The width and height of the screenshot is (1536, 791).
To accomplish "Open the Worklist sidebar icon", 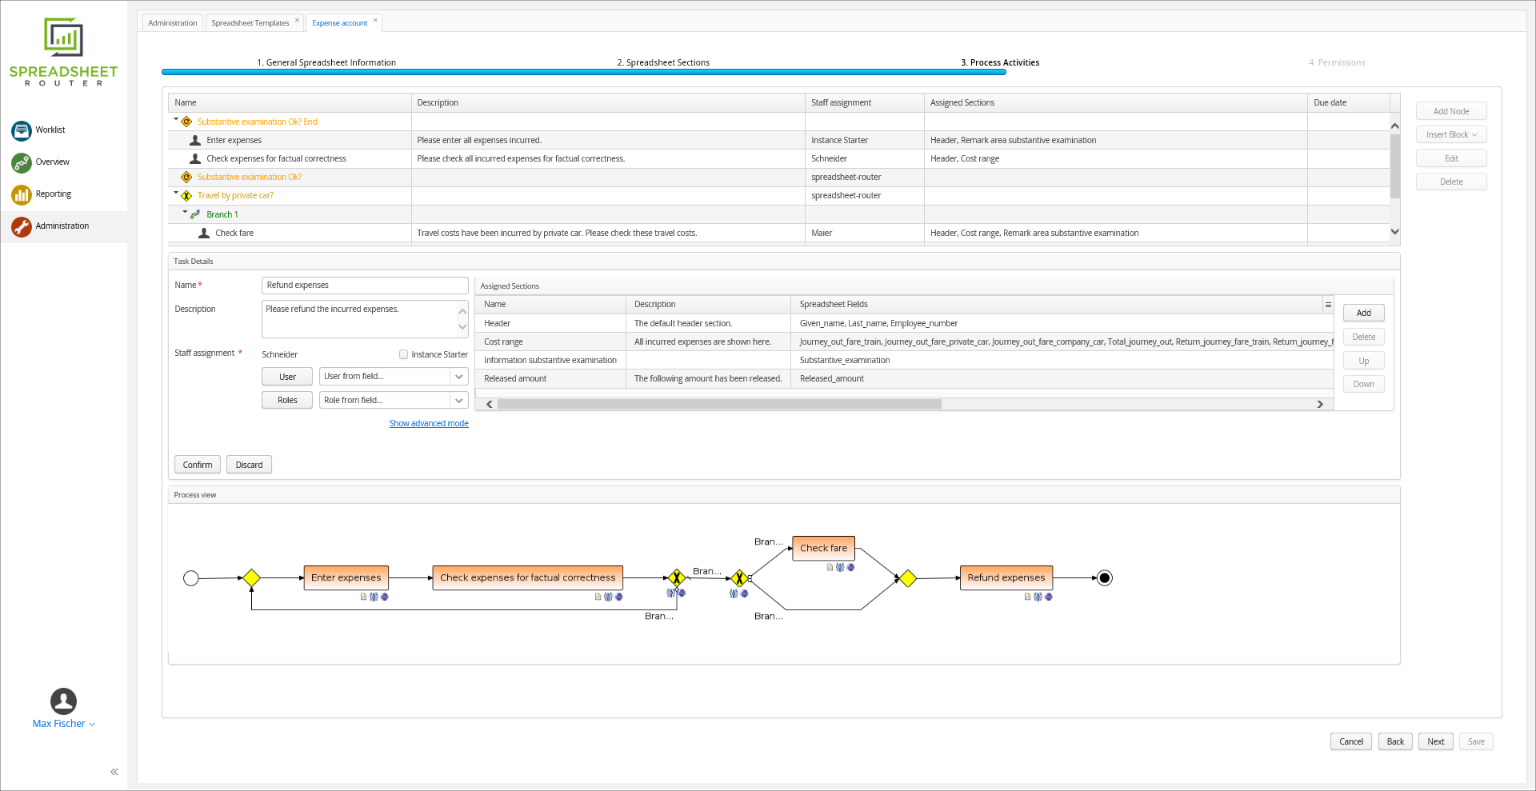I will (x=21, y=130).
